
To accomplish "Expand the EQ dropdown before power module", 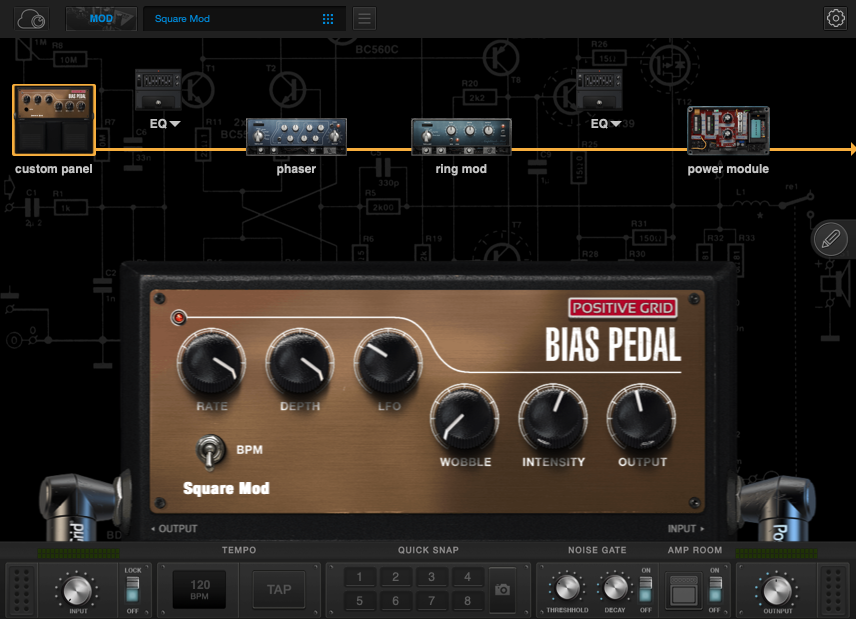I will (x=605, y=124).
